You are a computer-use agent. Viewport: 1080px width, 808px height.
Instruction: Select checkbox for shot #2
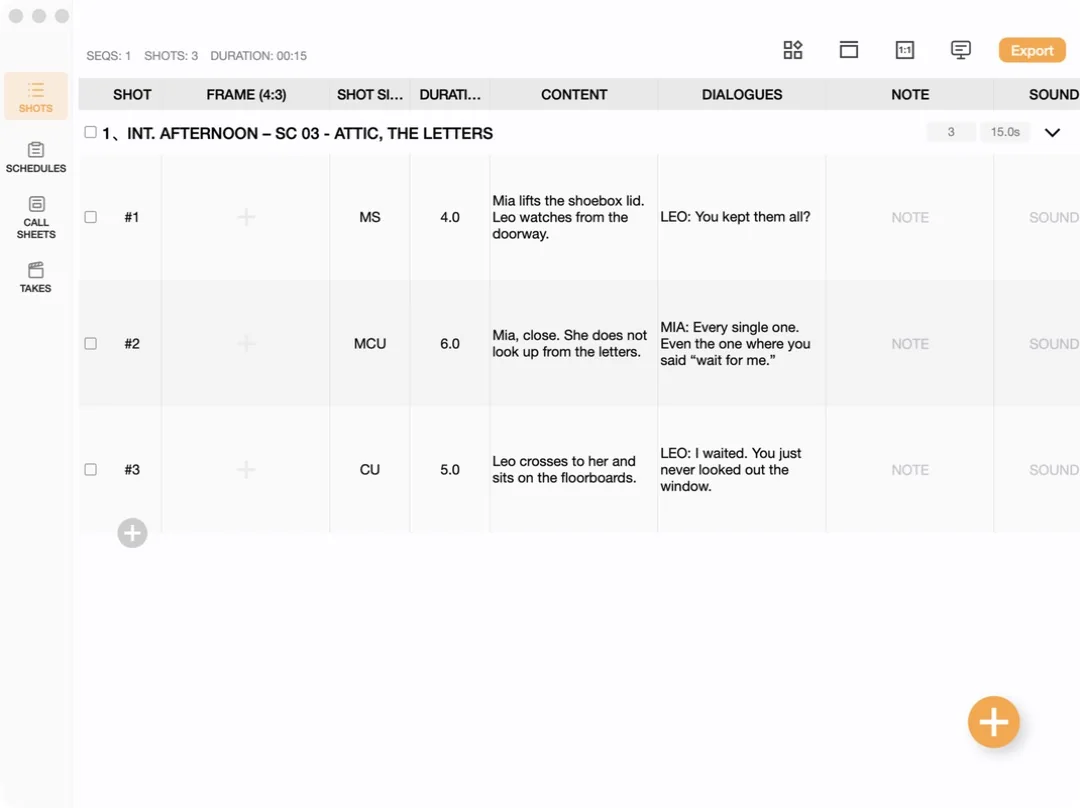click(90, 343)
